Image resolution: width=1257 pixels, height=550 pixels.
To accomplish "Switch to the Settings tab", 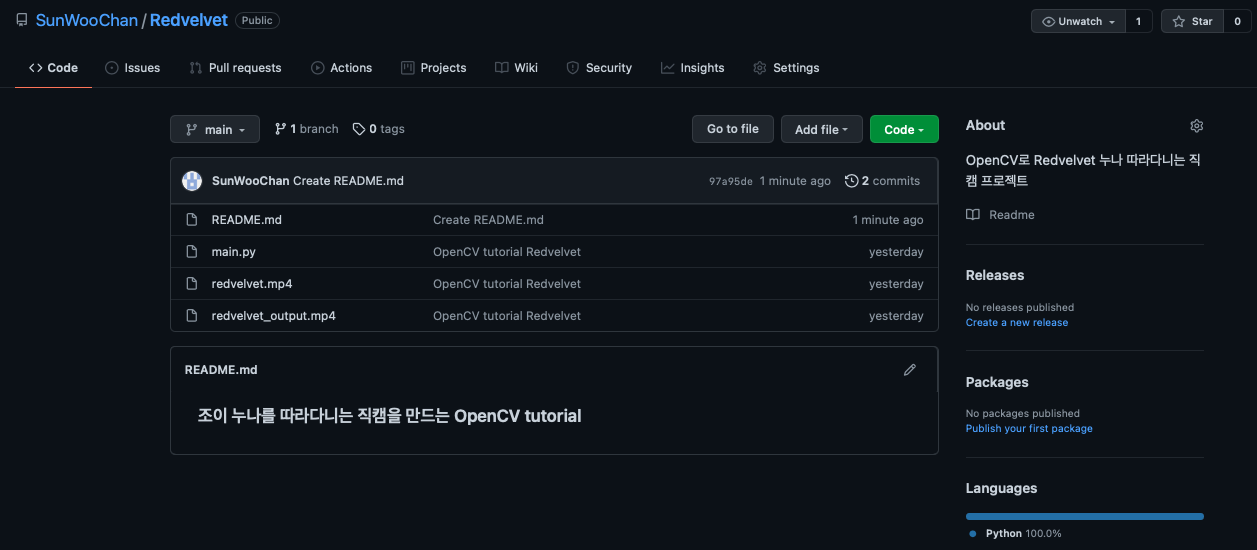I will point(786,68).
